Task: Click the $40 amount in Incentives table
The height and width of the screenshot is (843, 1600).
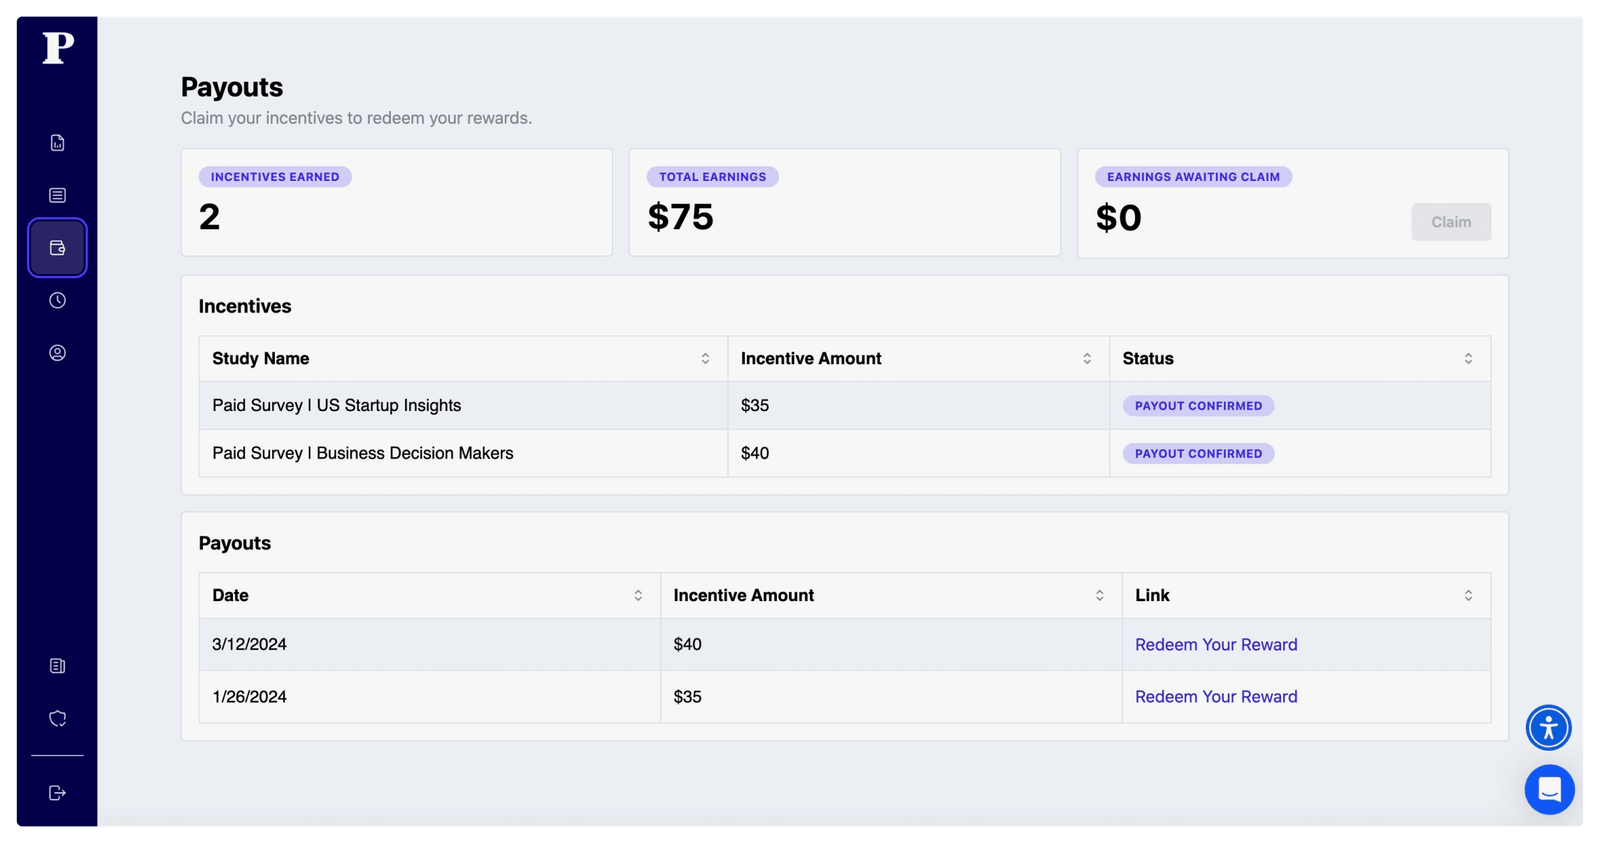Action: pyautogui.click(x=755, y=454)
